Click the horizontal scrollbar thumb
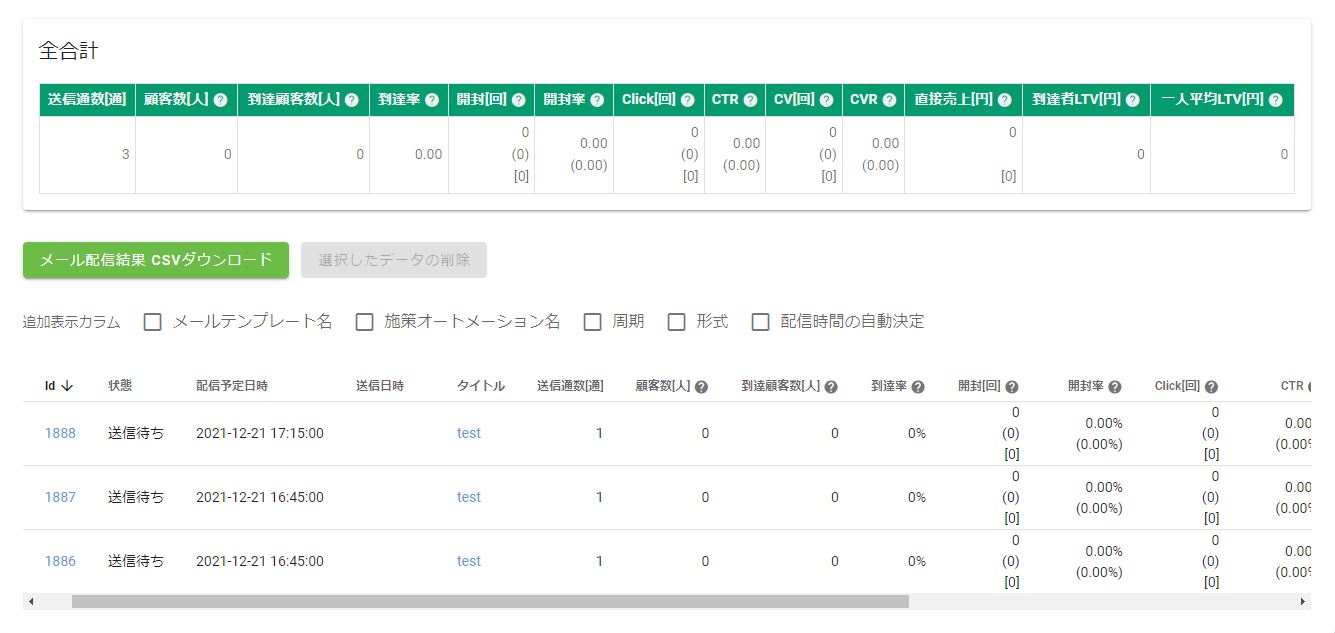This screenshot has height=633, width=1335. pyautogui.click(x=490, y=602)
